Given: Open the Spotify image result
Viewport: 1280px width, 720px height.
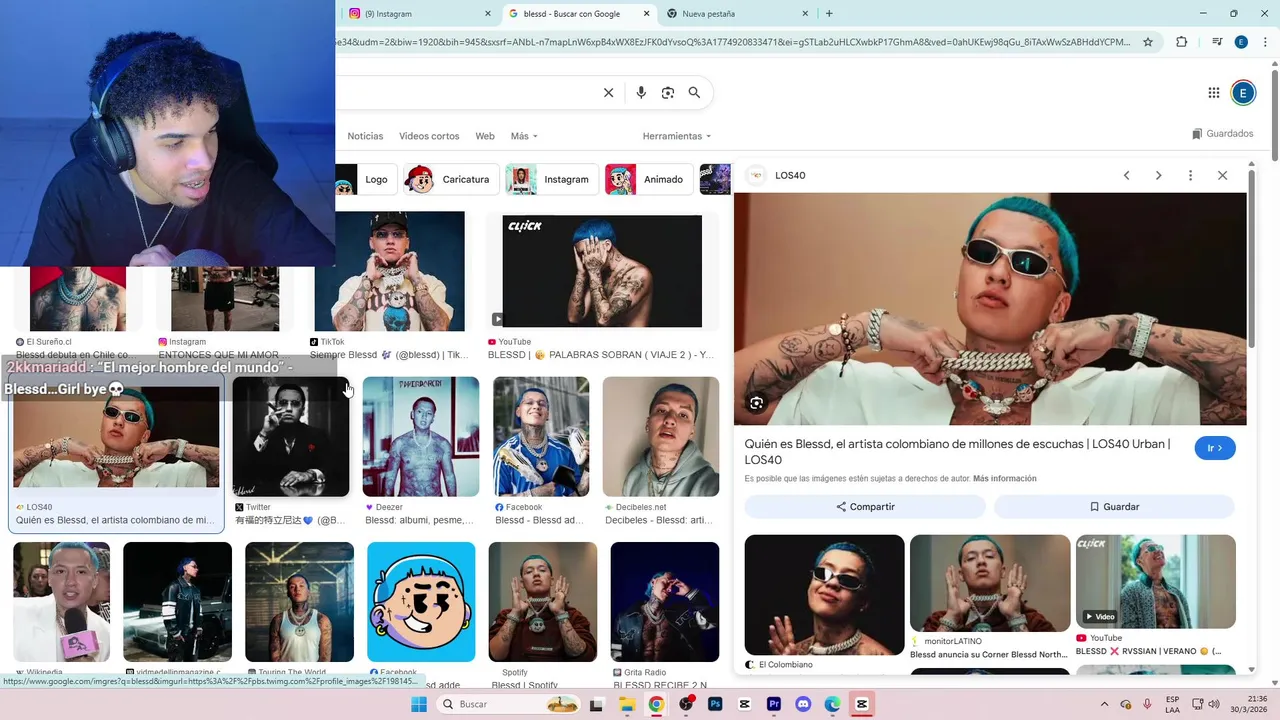Looking at the screenshot, I should 543,602.
